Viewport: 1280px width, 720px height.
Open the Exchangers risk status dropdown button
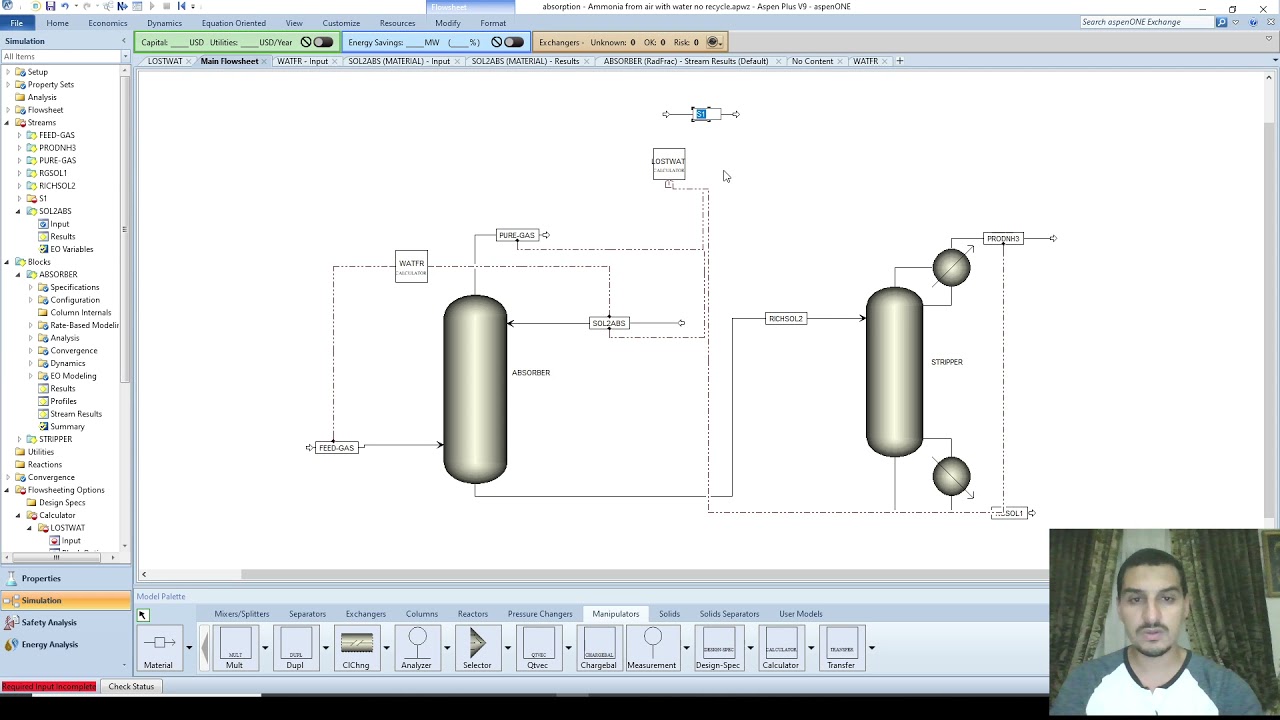[714, 42]
